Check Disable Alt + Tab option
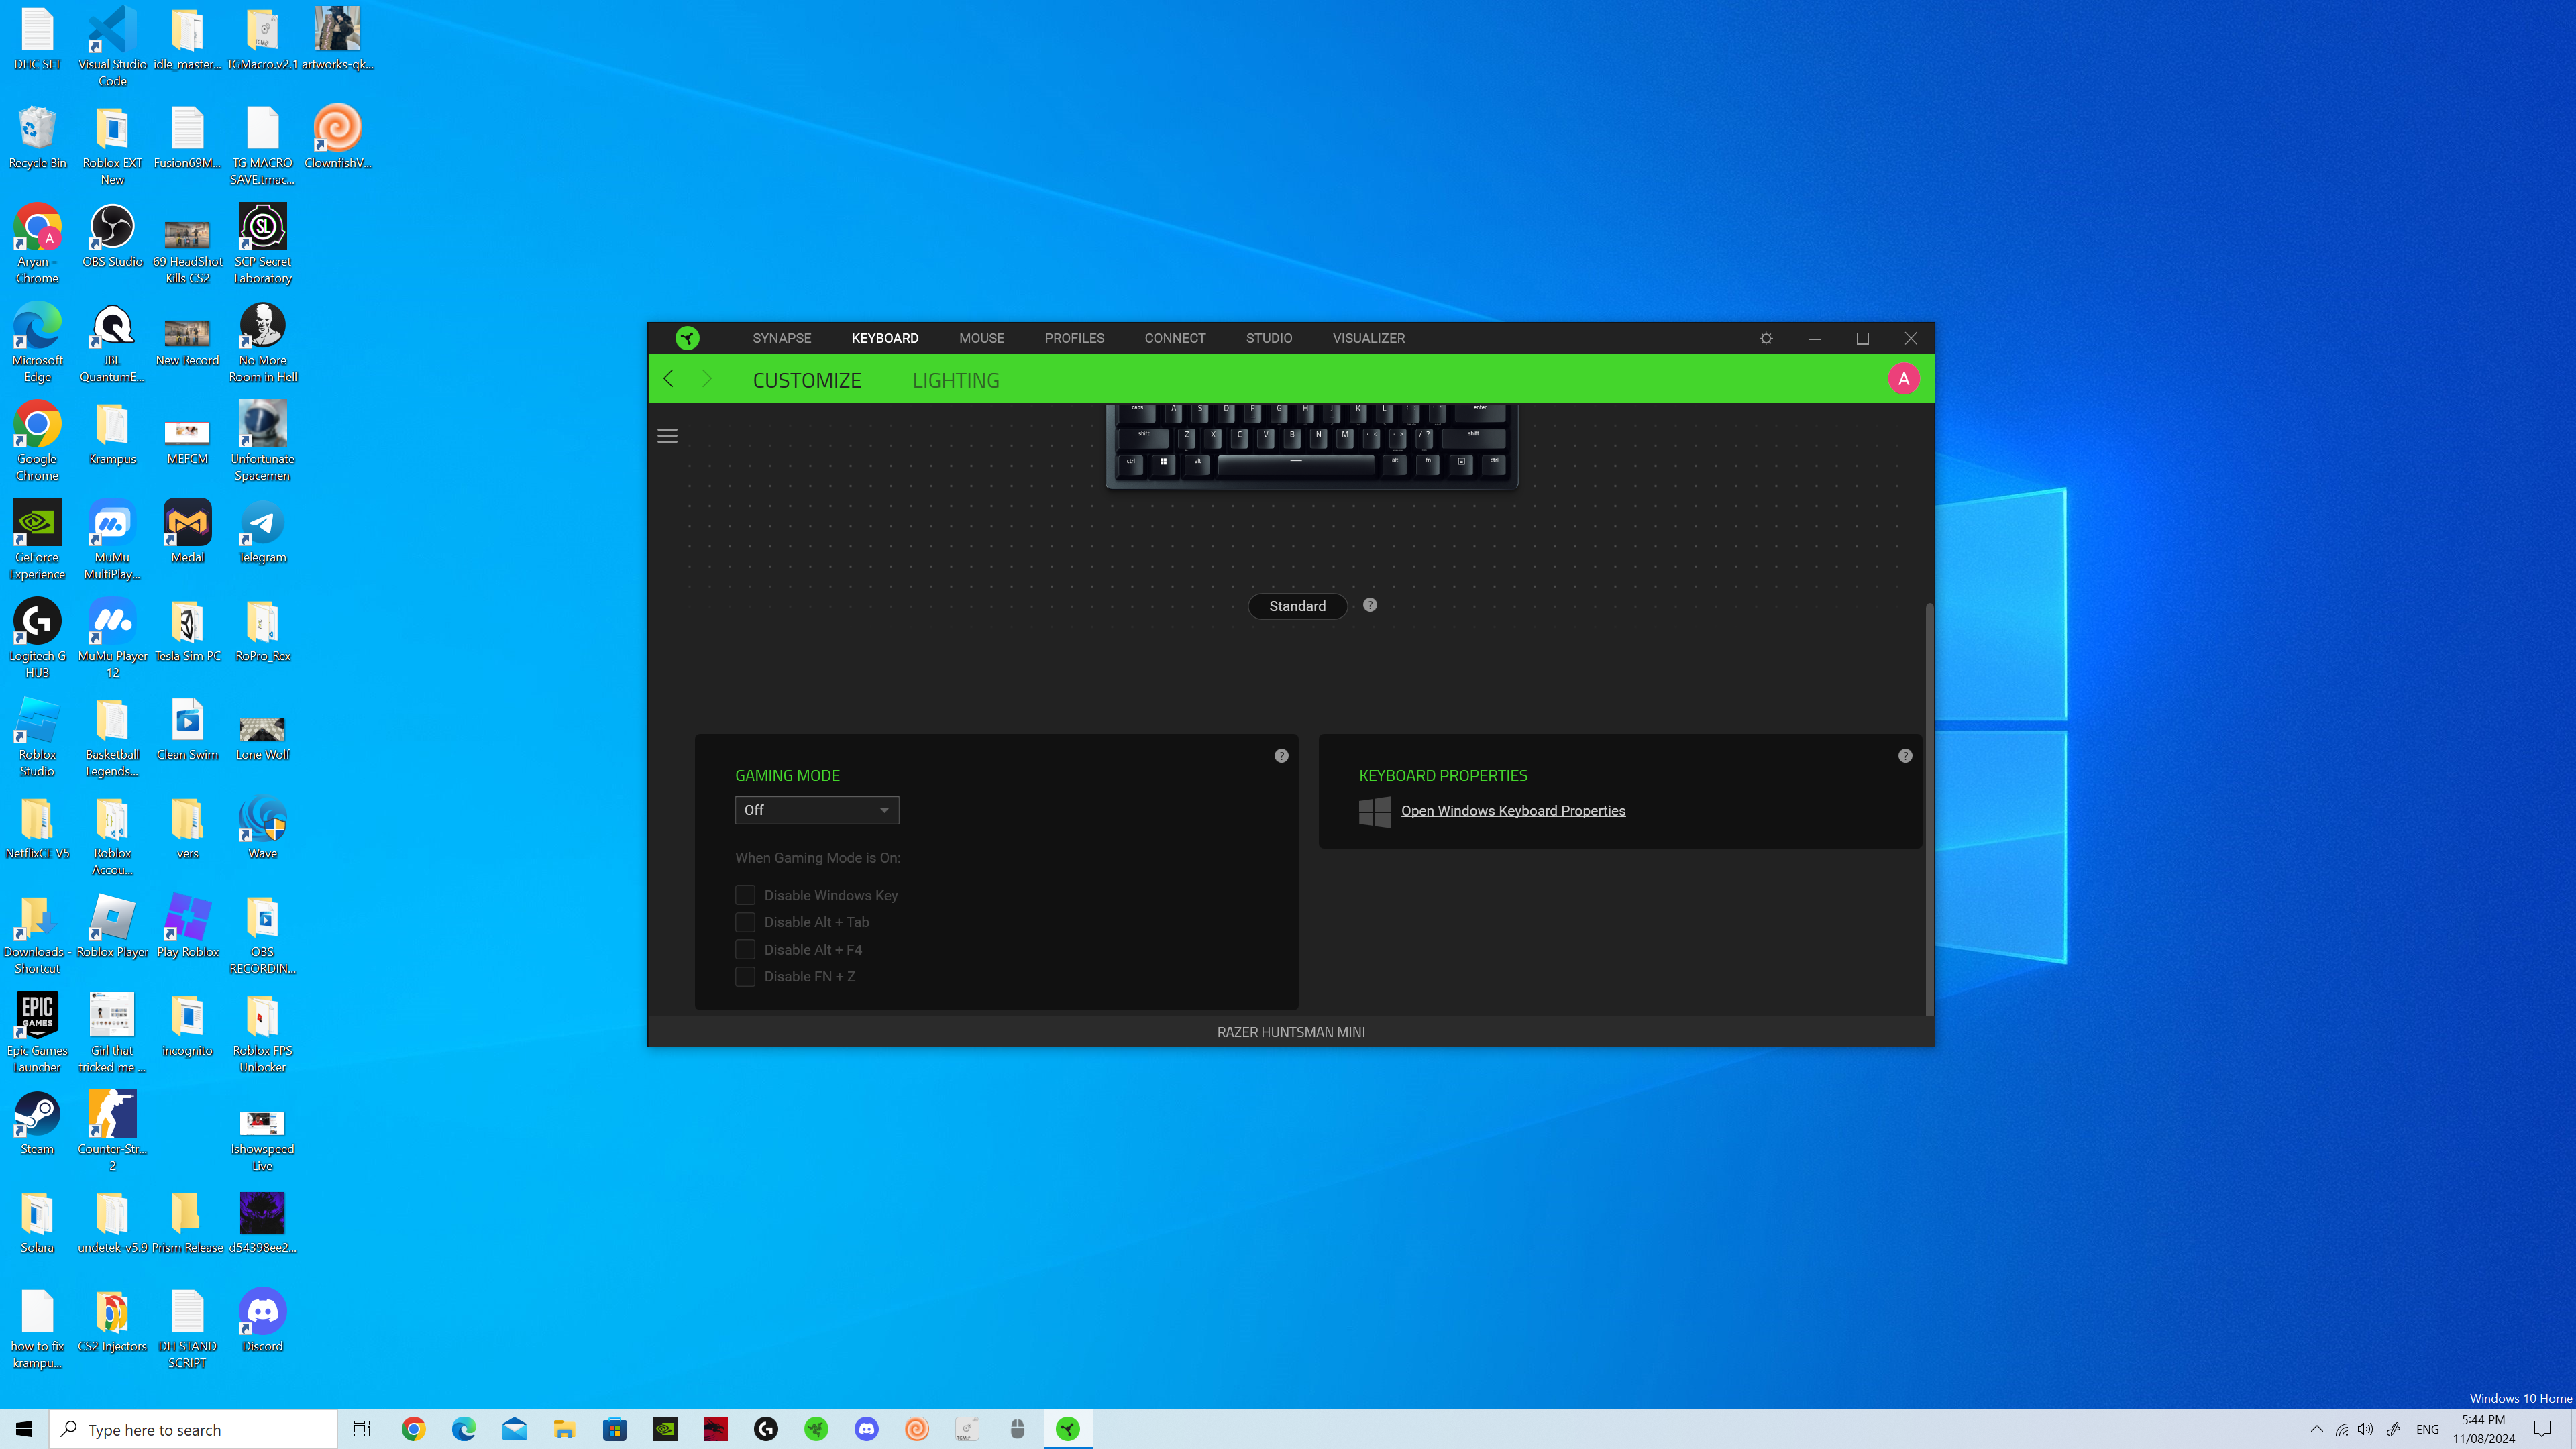 tap(745, 922)
